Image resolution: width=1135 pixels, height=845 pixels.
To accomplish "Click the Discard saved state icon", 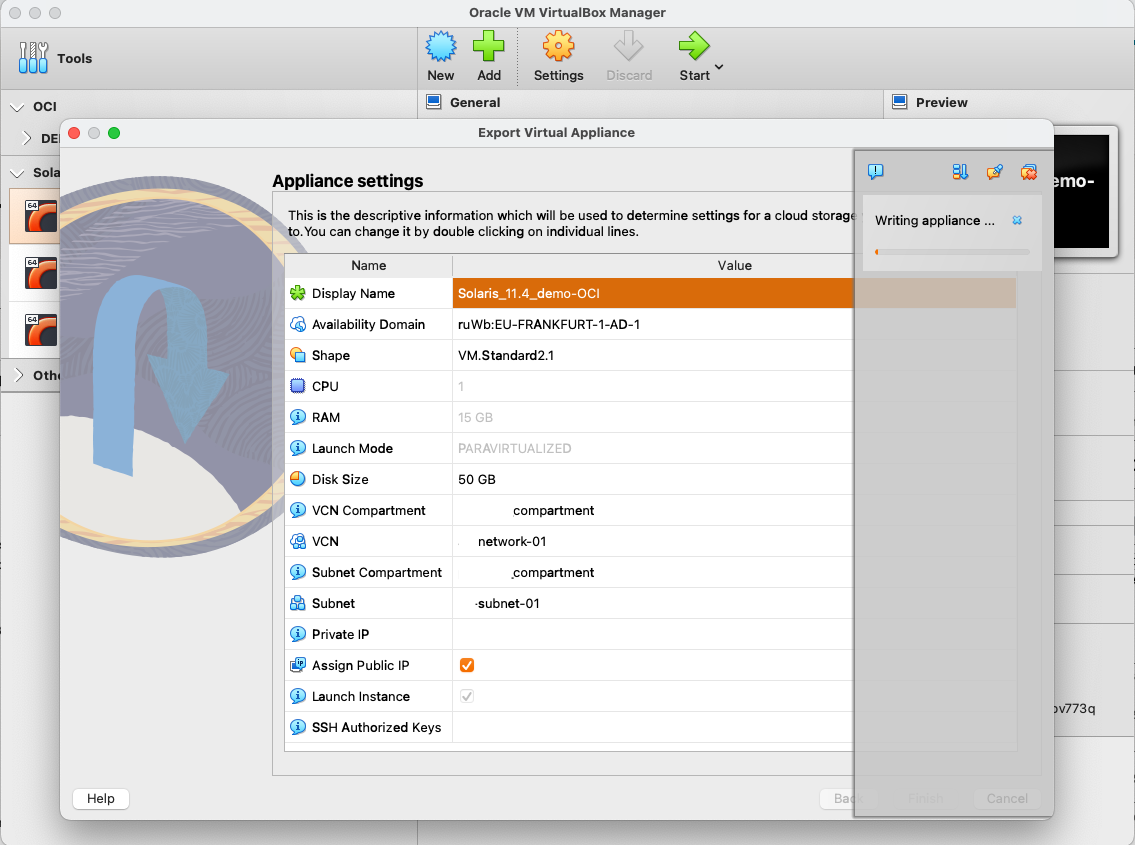I will coord(628,46).
